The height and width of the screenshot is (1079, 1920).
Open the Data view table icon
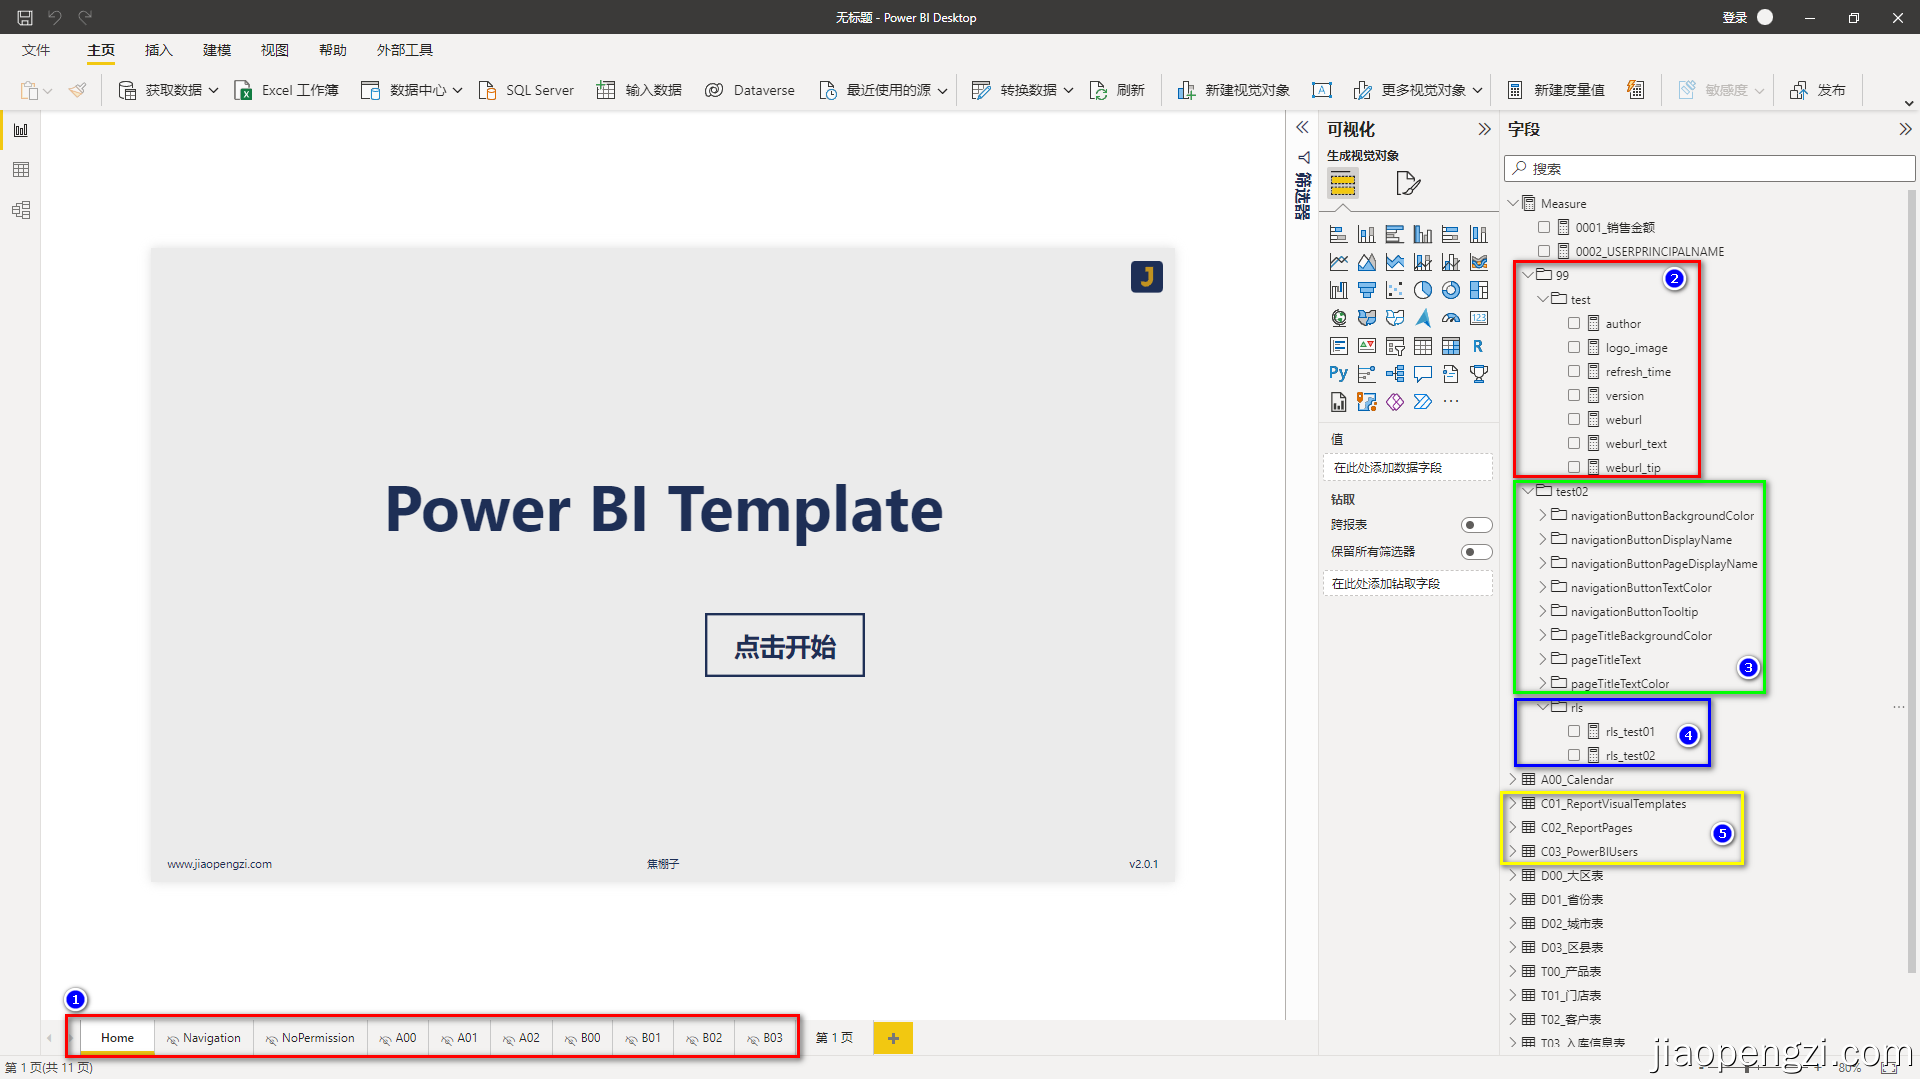[x=21, y=170]
